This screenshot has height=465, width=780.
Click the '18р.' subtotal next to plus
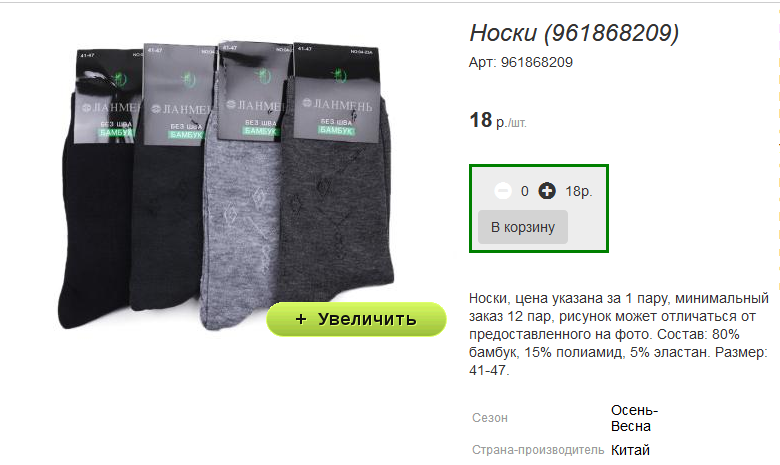pyautogui.click(x=579, y=191)
